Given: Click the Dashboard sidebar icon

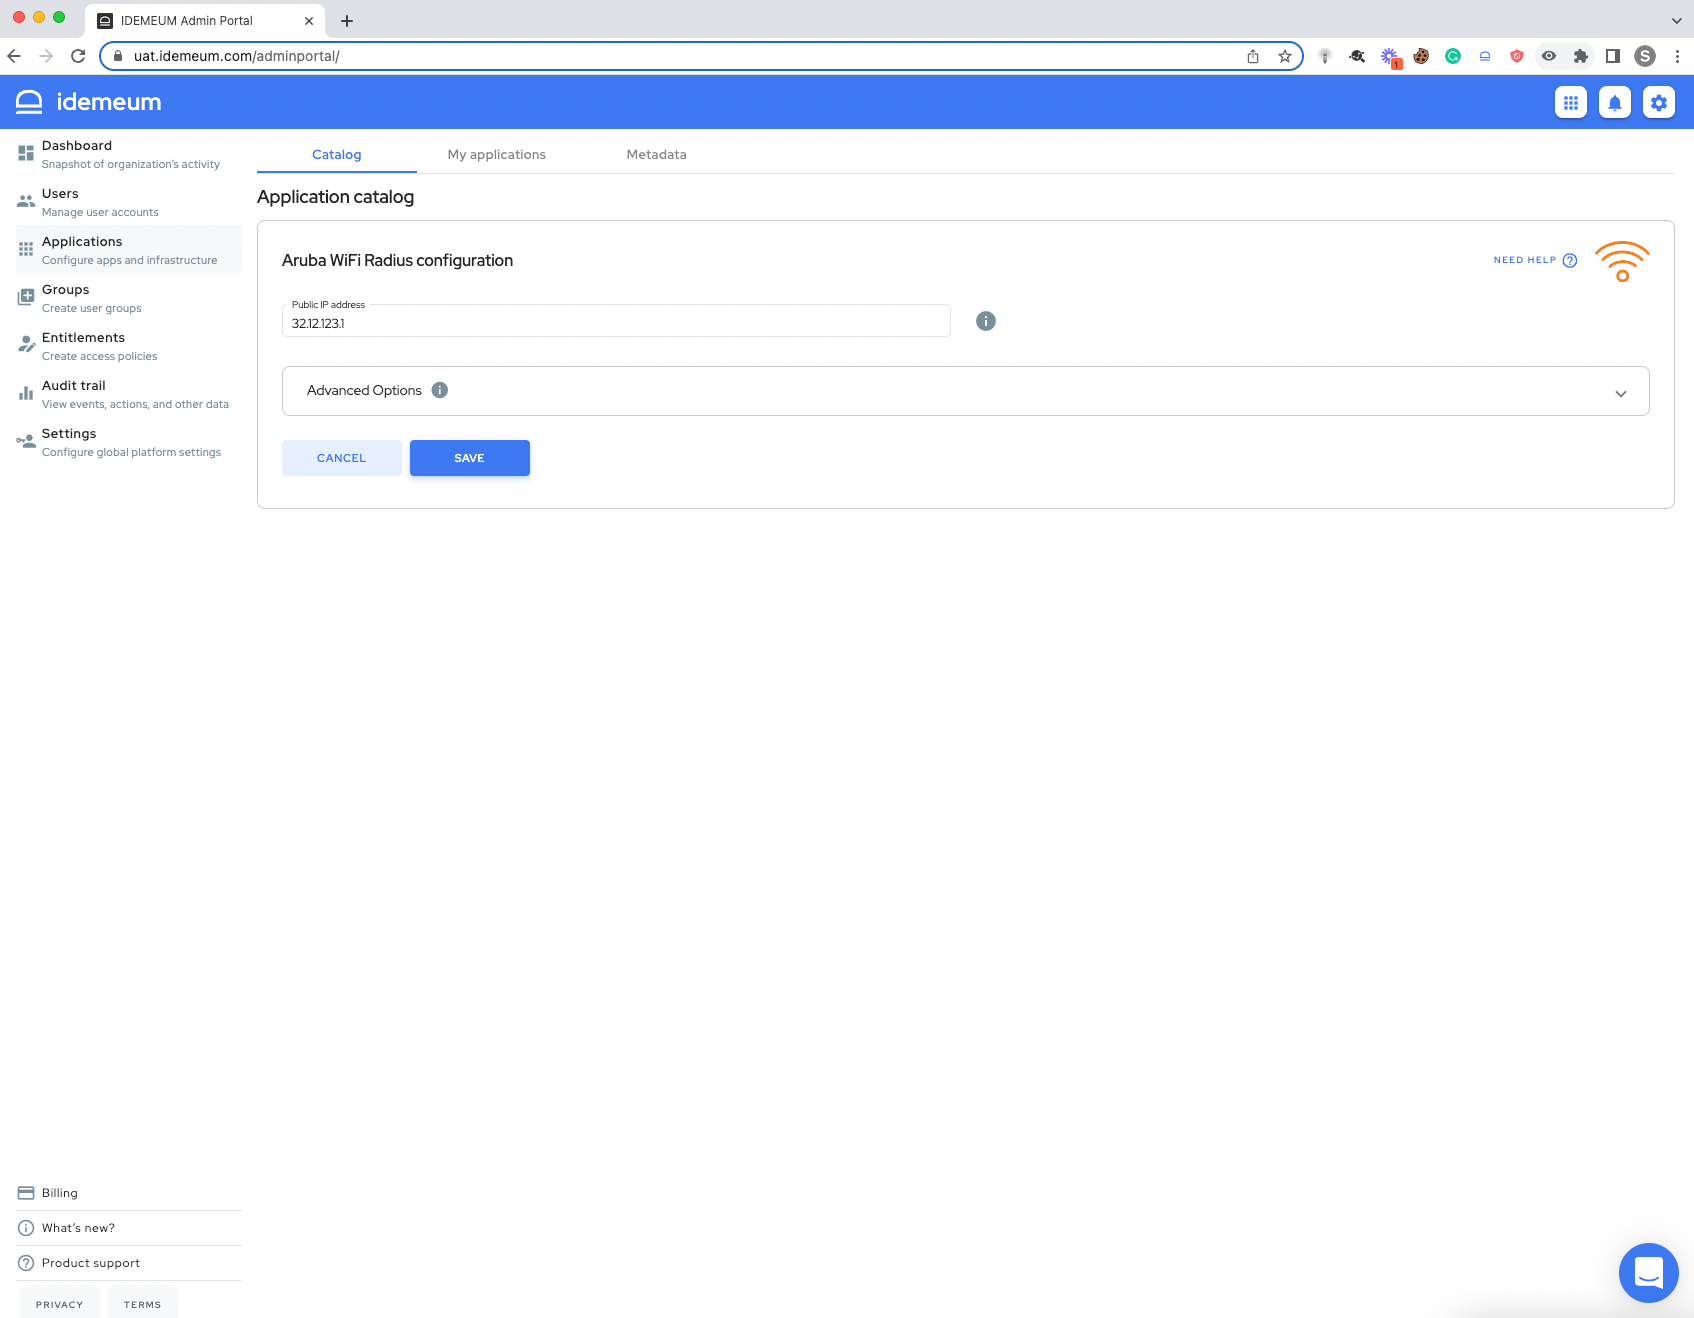Looking at the screenshot, I should tap(26, 153).
